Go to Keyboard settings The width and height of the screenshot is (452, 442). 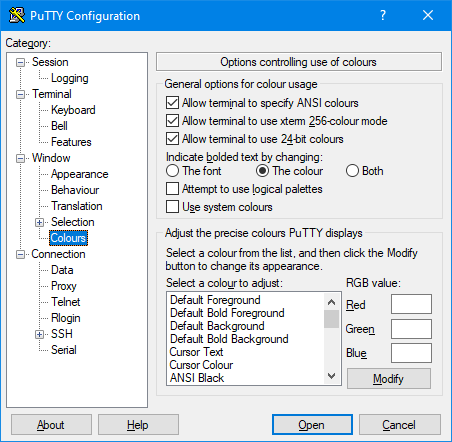point(73,110)
